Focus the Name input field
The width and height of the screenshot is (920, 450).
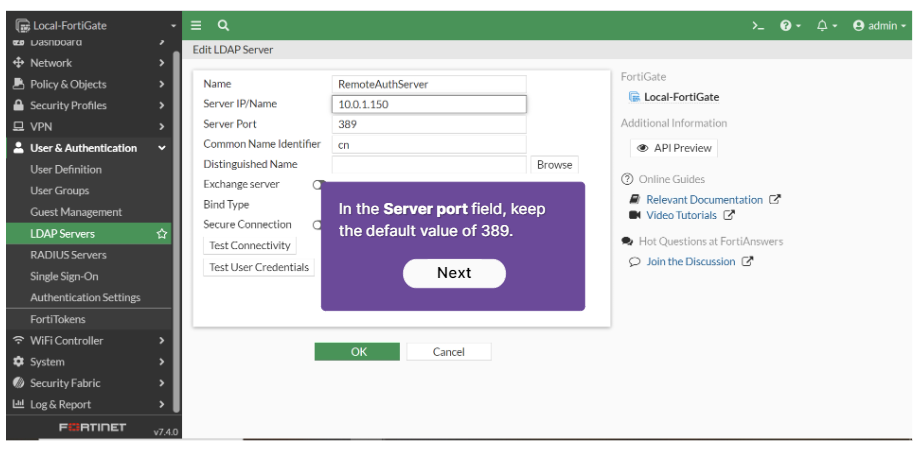(x=429, y=84)
